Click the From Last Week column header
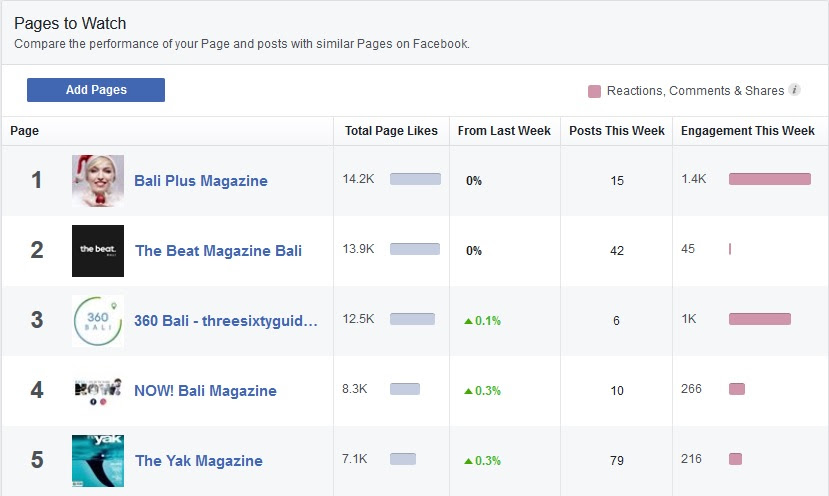The height and width of the screenshot is (496, 829). 504,131
